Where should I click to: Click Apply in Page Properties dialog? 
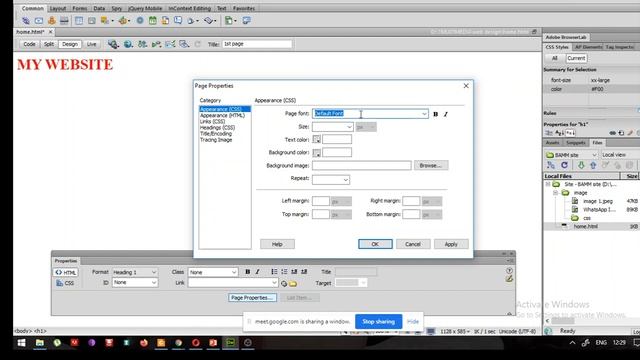pos(451,244)
